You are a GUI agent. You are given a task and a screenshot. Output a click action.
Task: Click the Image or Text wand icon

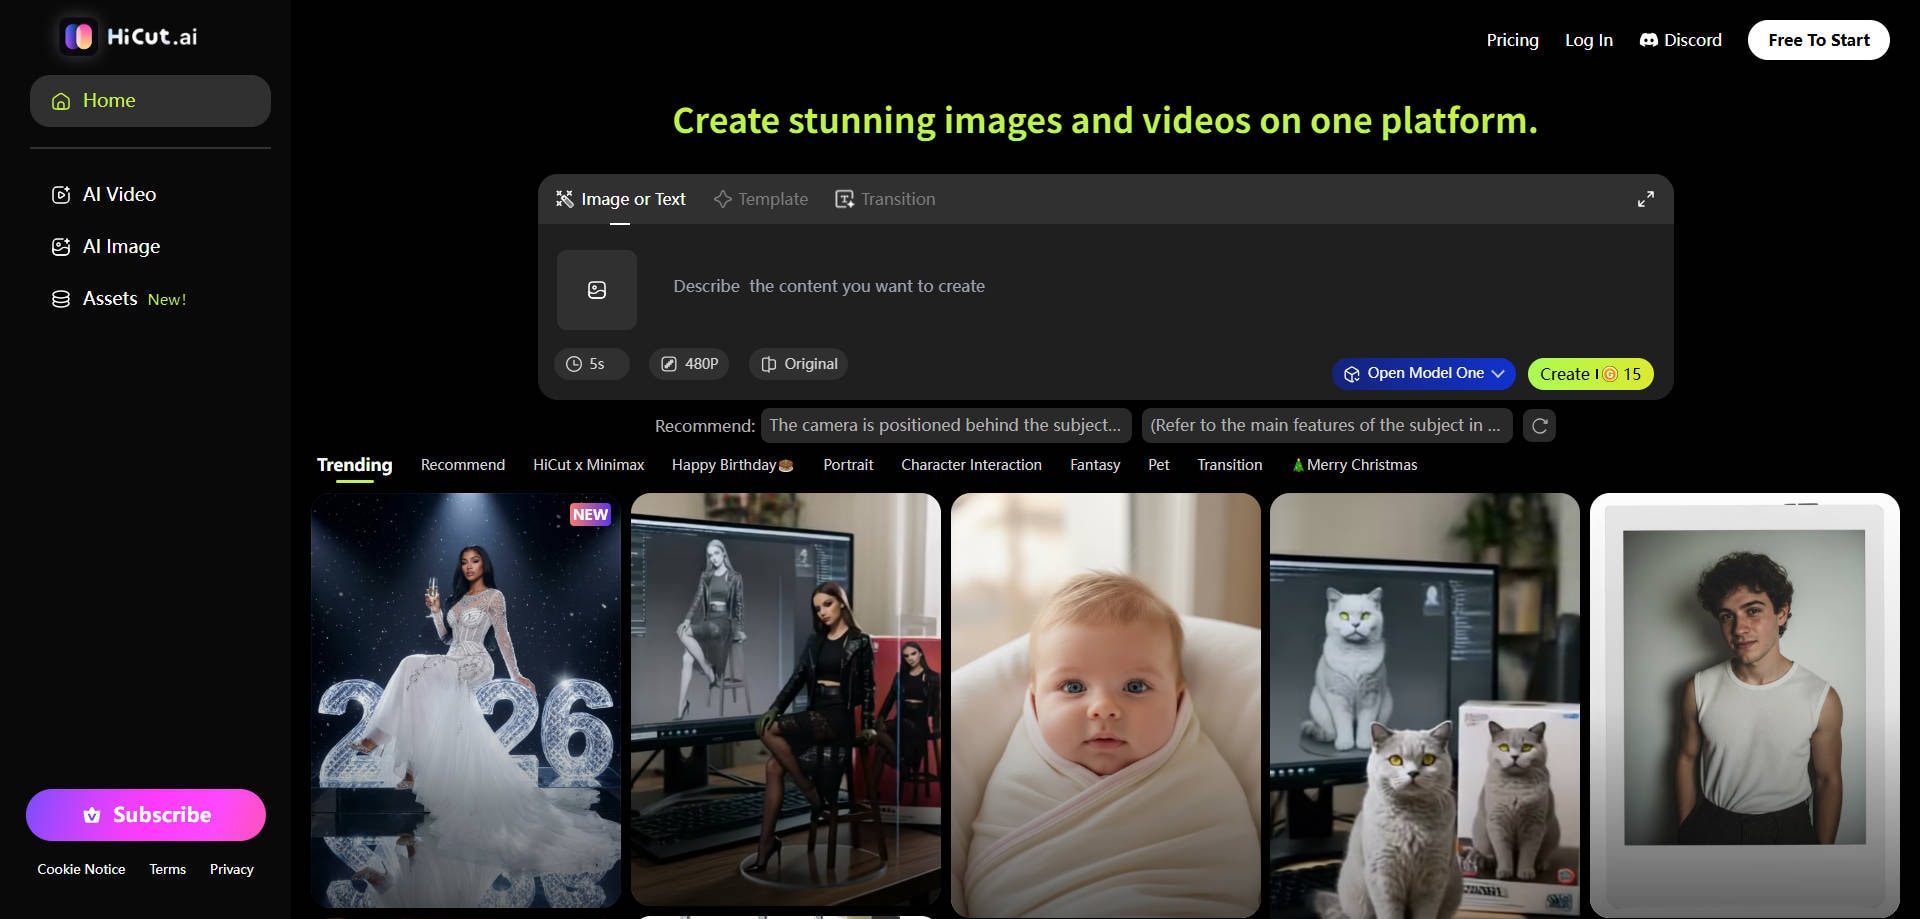pyautogui.click(x=565, y=199)
